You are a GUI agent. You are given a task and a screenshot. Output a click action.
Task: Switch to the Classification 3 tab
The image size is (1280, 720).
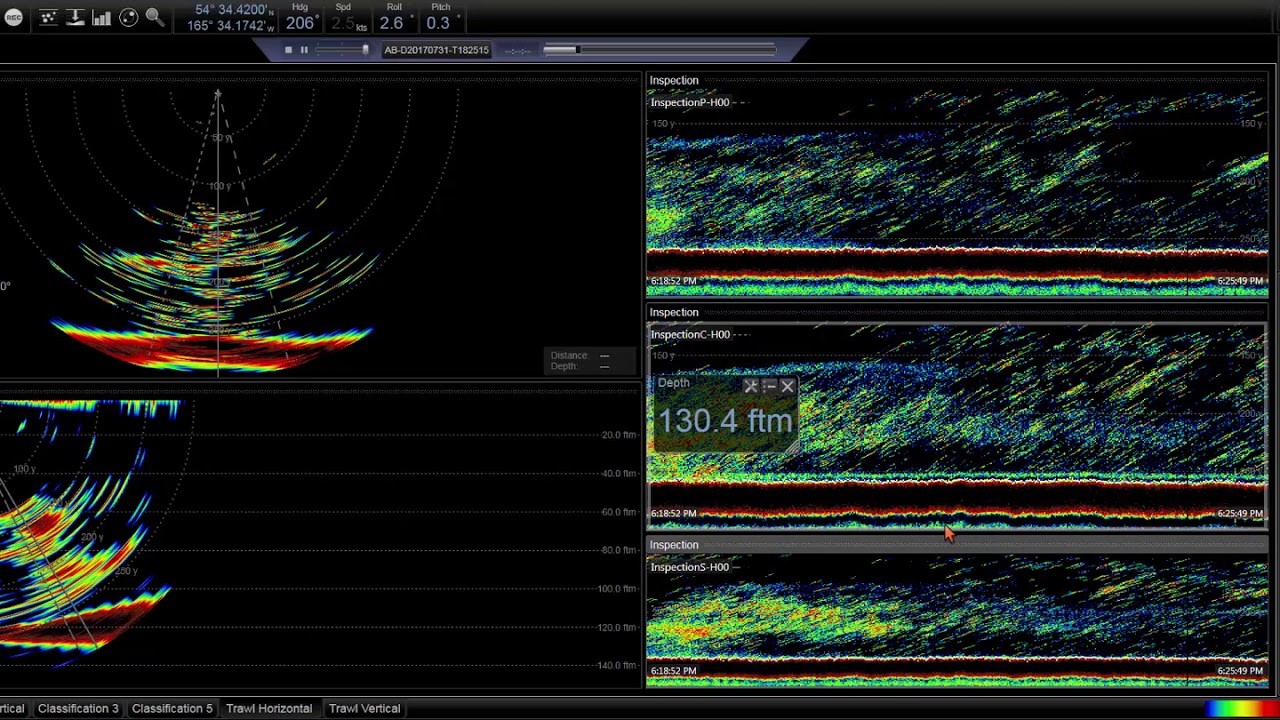tap(78, 708)
